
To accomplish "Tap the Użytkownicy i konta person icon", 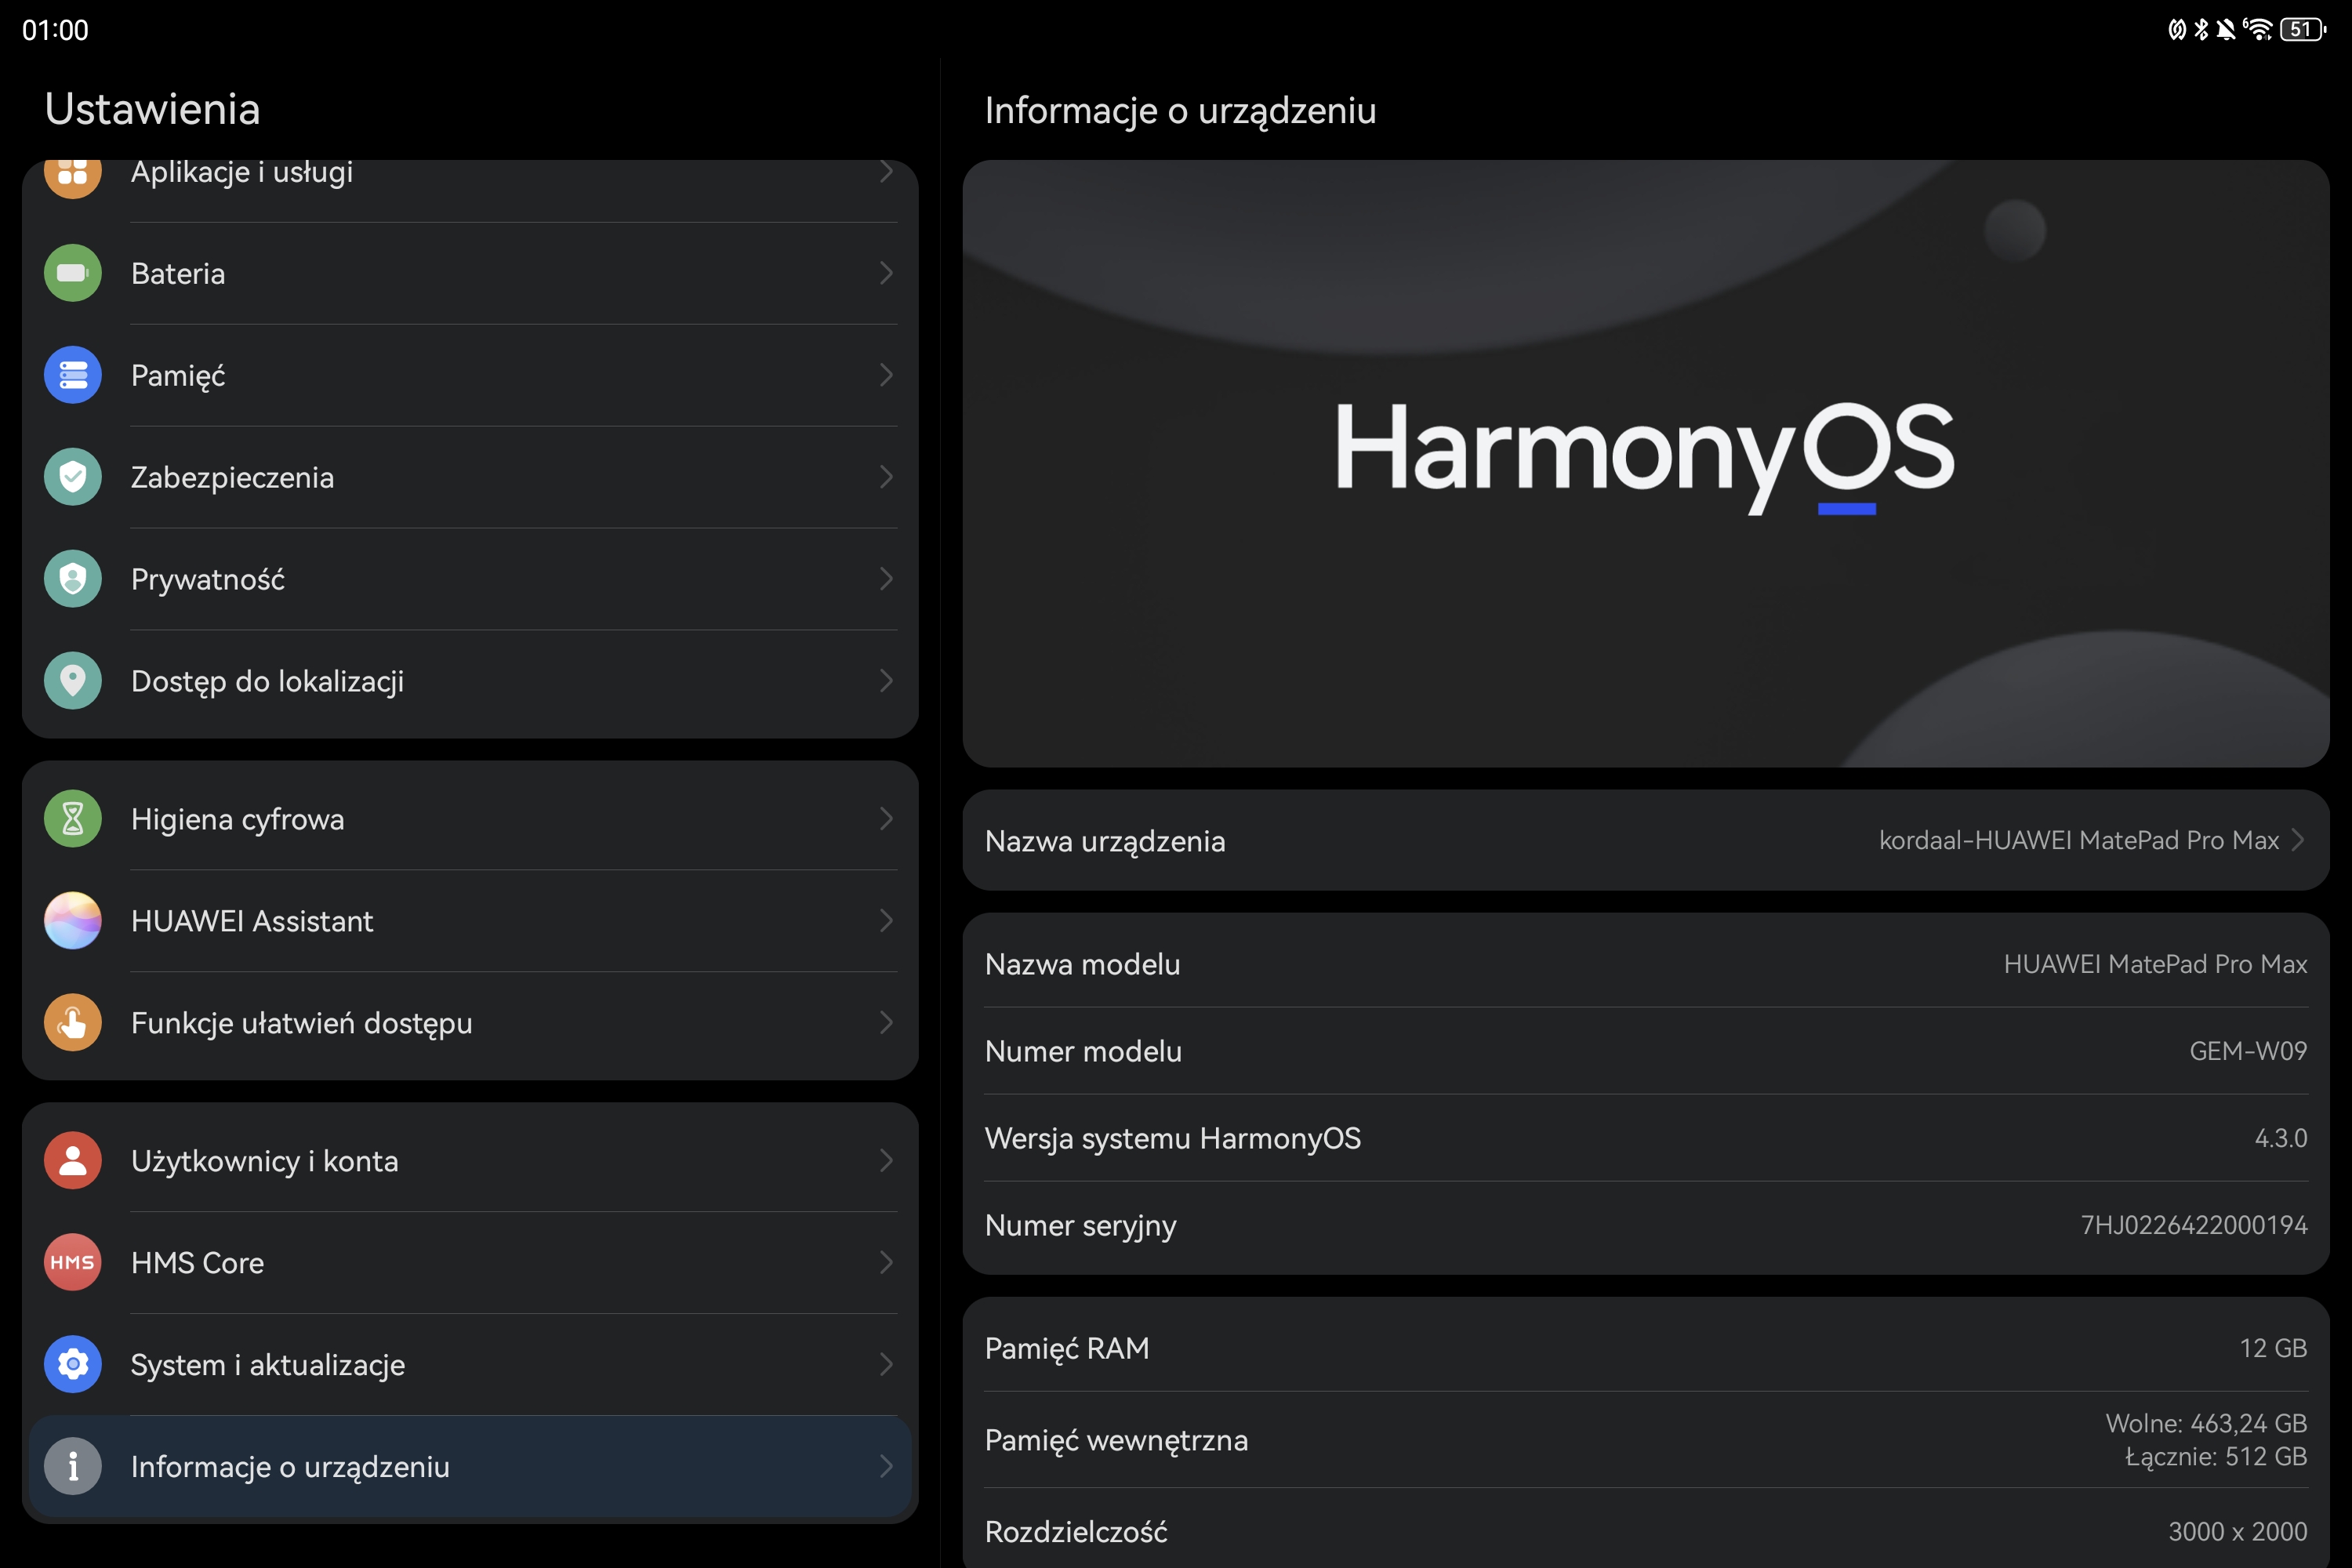I will pyautogui.click(x=73, y=1161).
